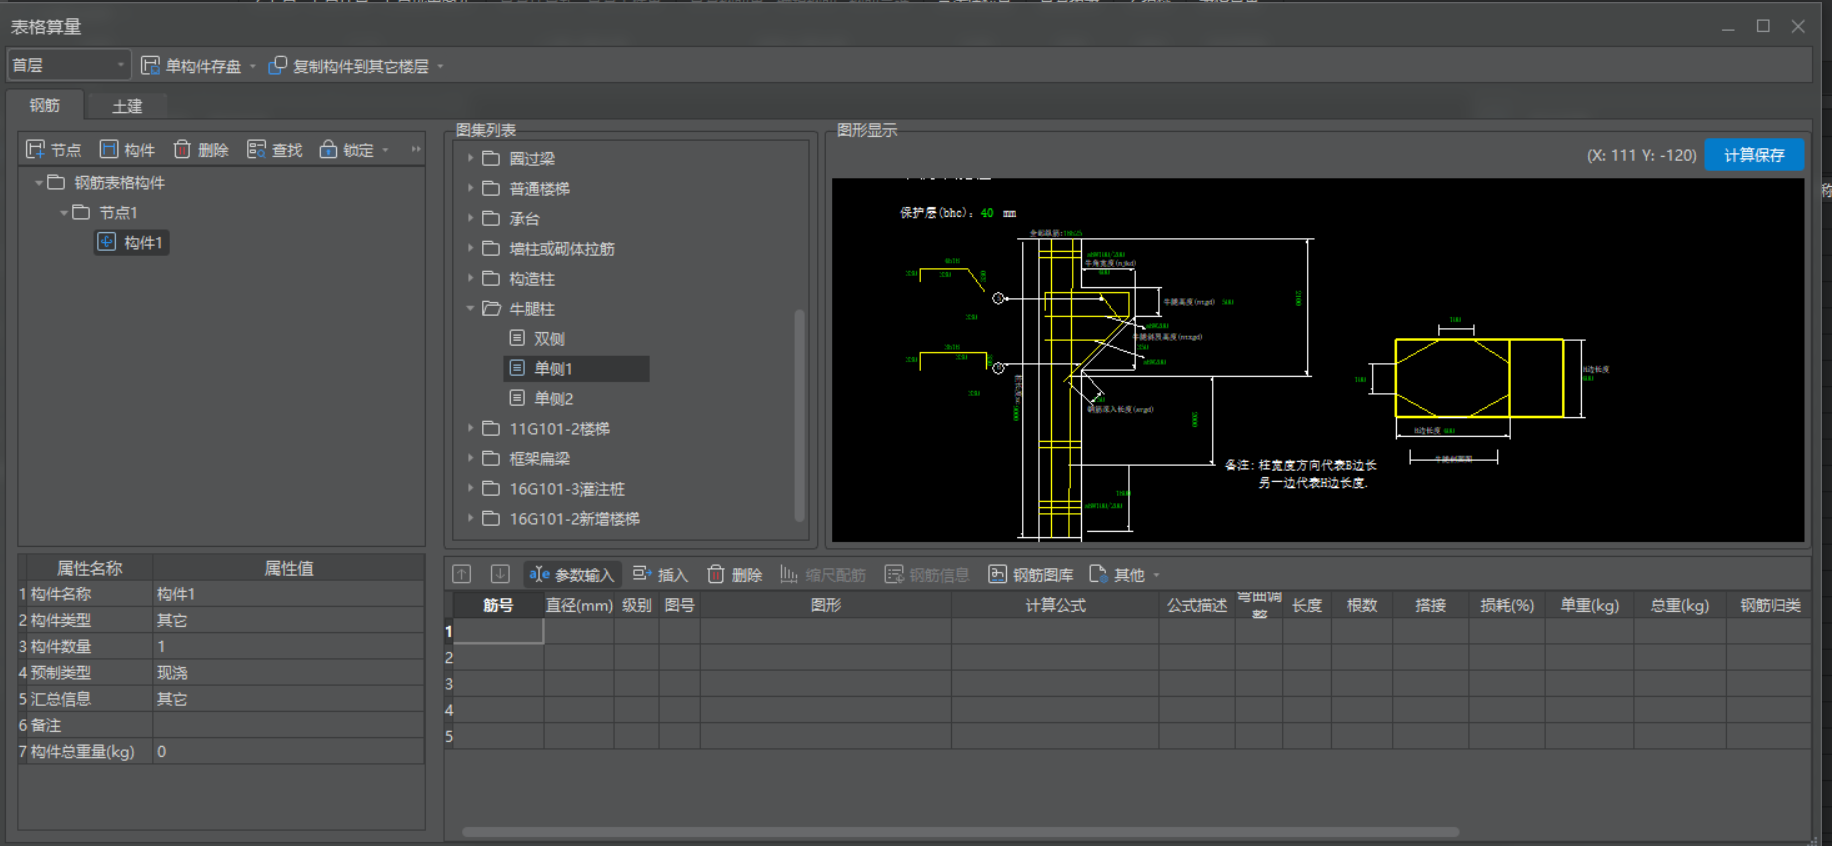This screenshot has width=1832, height=846.
Task: Collapse the 节点1 tree node
Action: click(x=63, y=212)
